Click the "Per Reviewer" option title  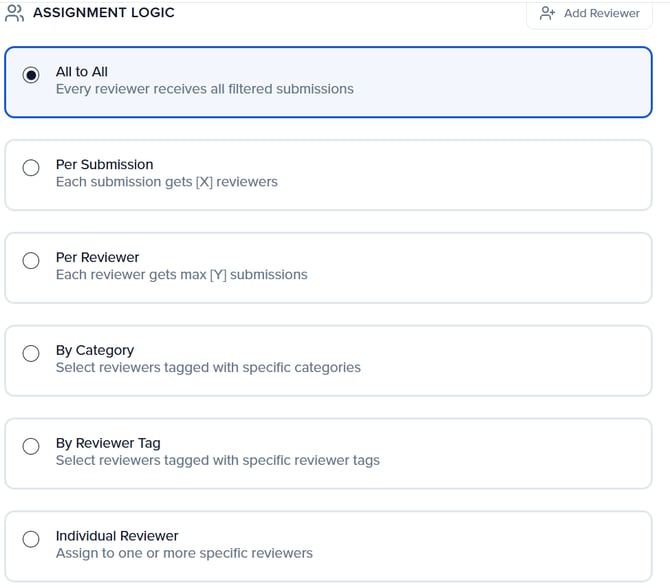click(98, 258)
